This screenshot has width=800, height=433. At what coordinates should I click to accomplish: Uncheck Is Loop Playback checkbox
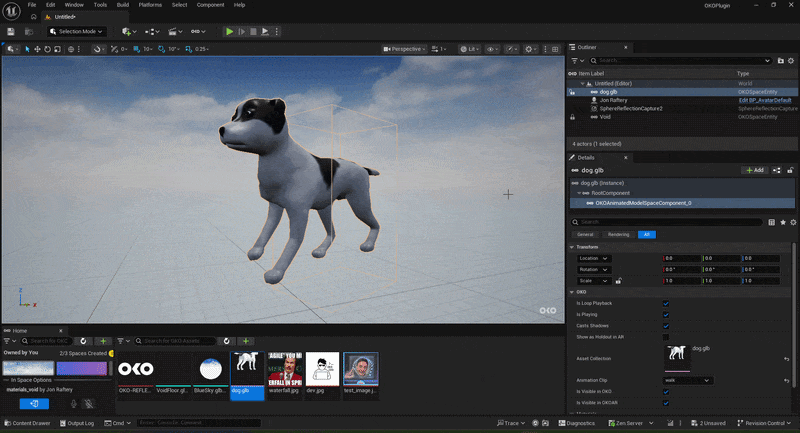(666, 303)
